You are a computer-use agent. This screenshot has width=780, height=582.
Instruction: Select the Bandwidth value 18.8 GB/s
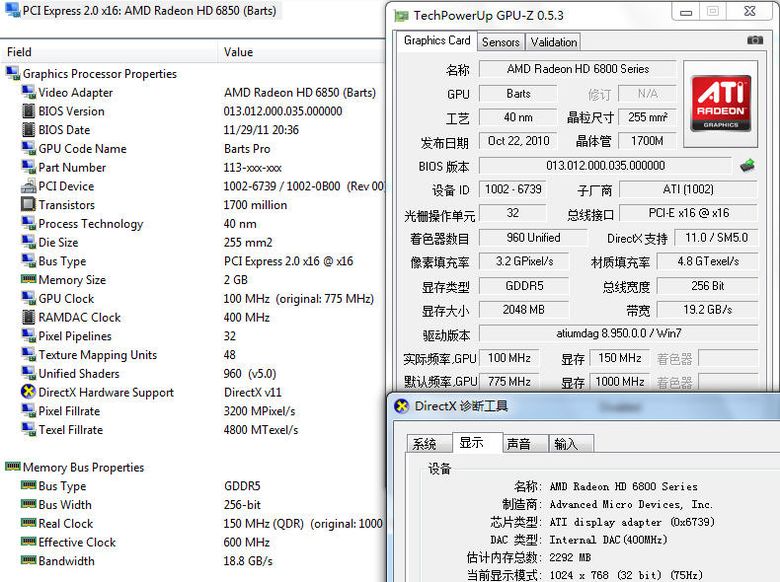[x=248, y=561]
